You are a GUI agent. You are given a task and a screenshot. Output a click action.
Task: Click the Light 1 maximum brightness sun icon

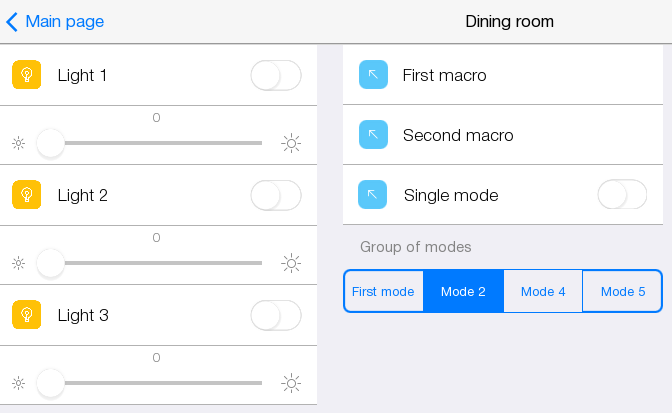tap(291, 143)
